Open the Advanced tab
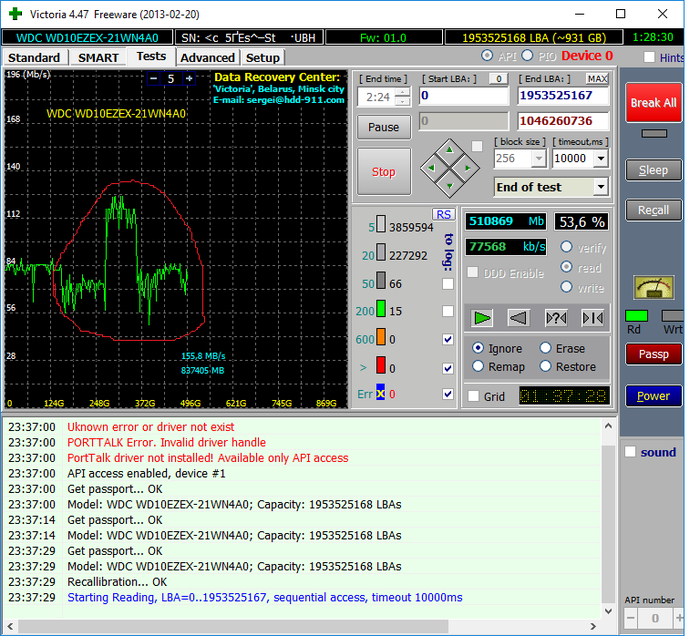Viewport: 700px width, 636px height. [x=207, y=58]
